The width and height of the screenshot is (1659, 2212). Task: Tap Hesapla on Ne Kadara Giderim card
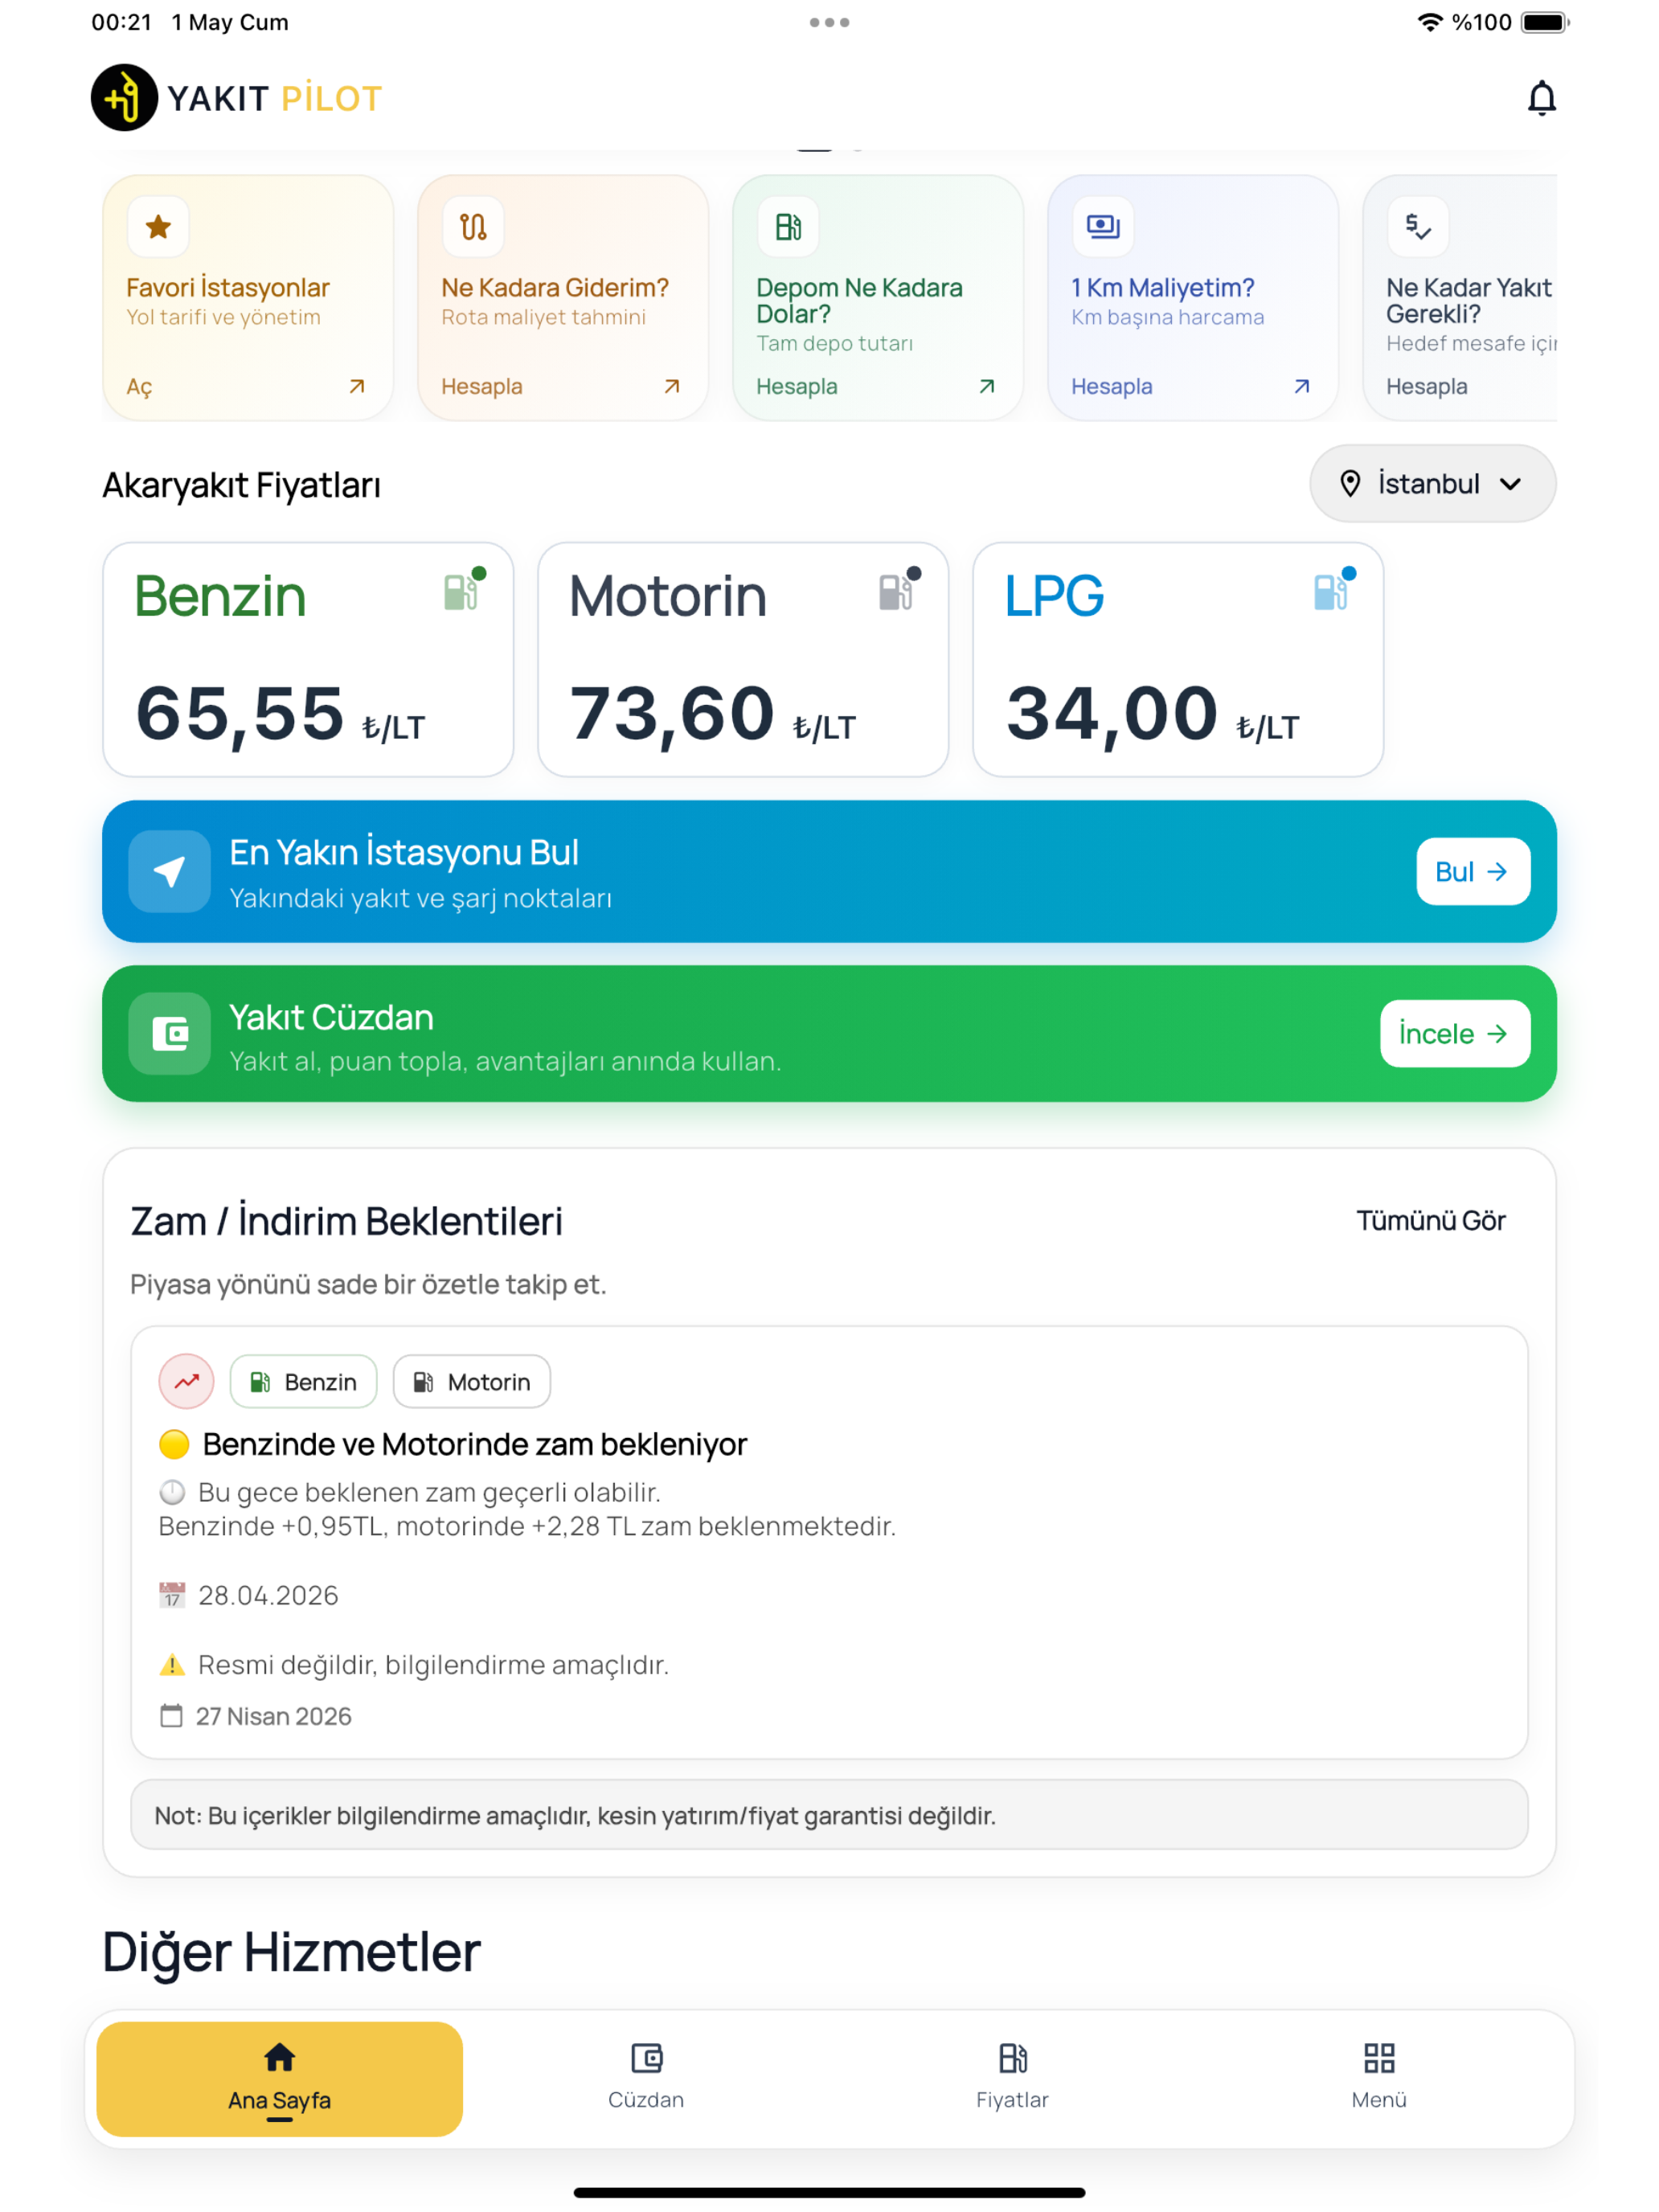pos(482,386)
